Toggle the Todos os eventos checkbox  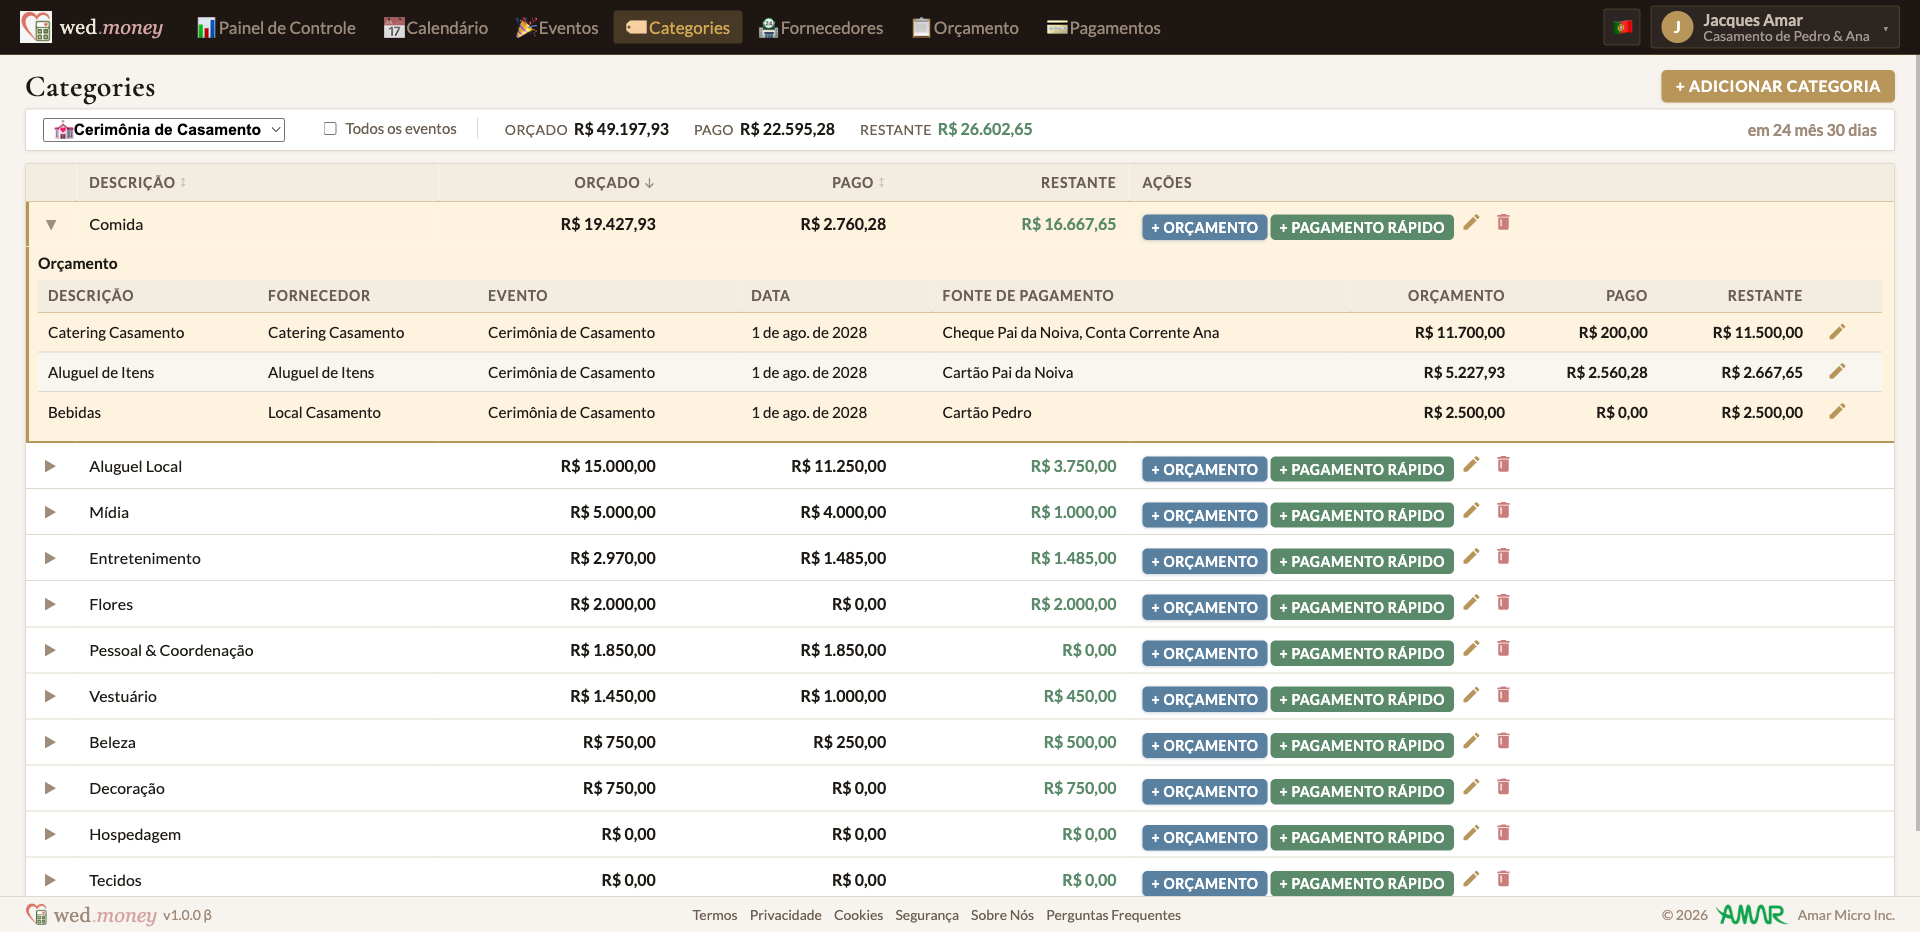[330, 129]
